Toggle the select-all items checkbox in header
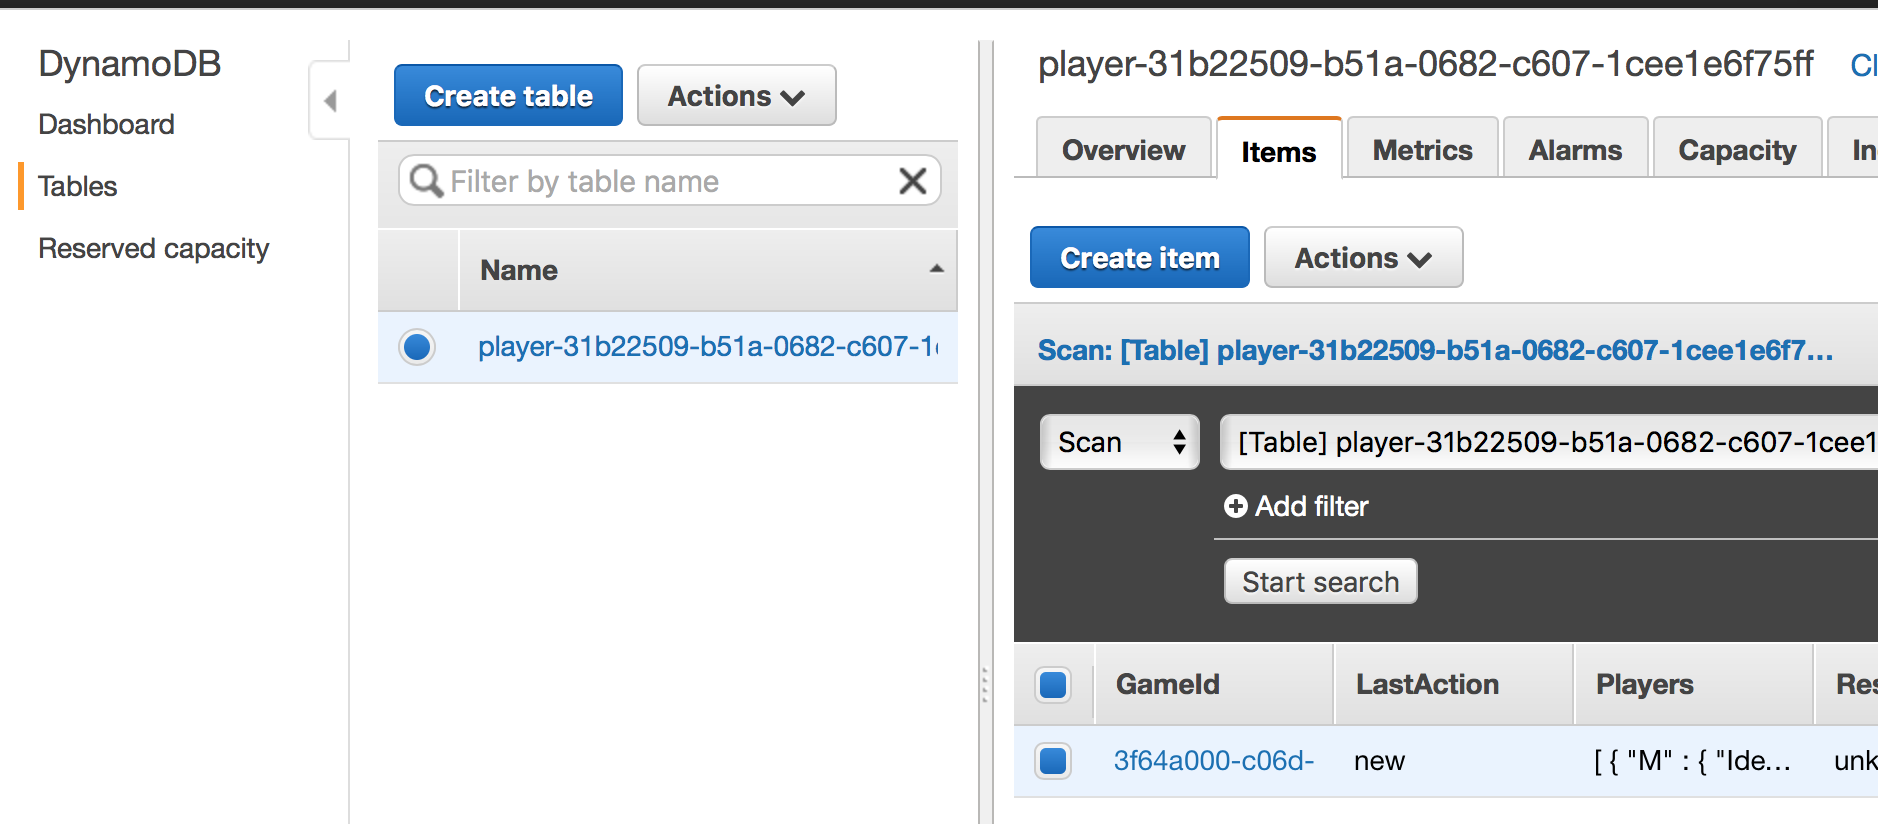The height and width of the screenshot is (824, 1878). [1053, 685]
